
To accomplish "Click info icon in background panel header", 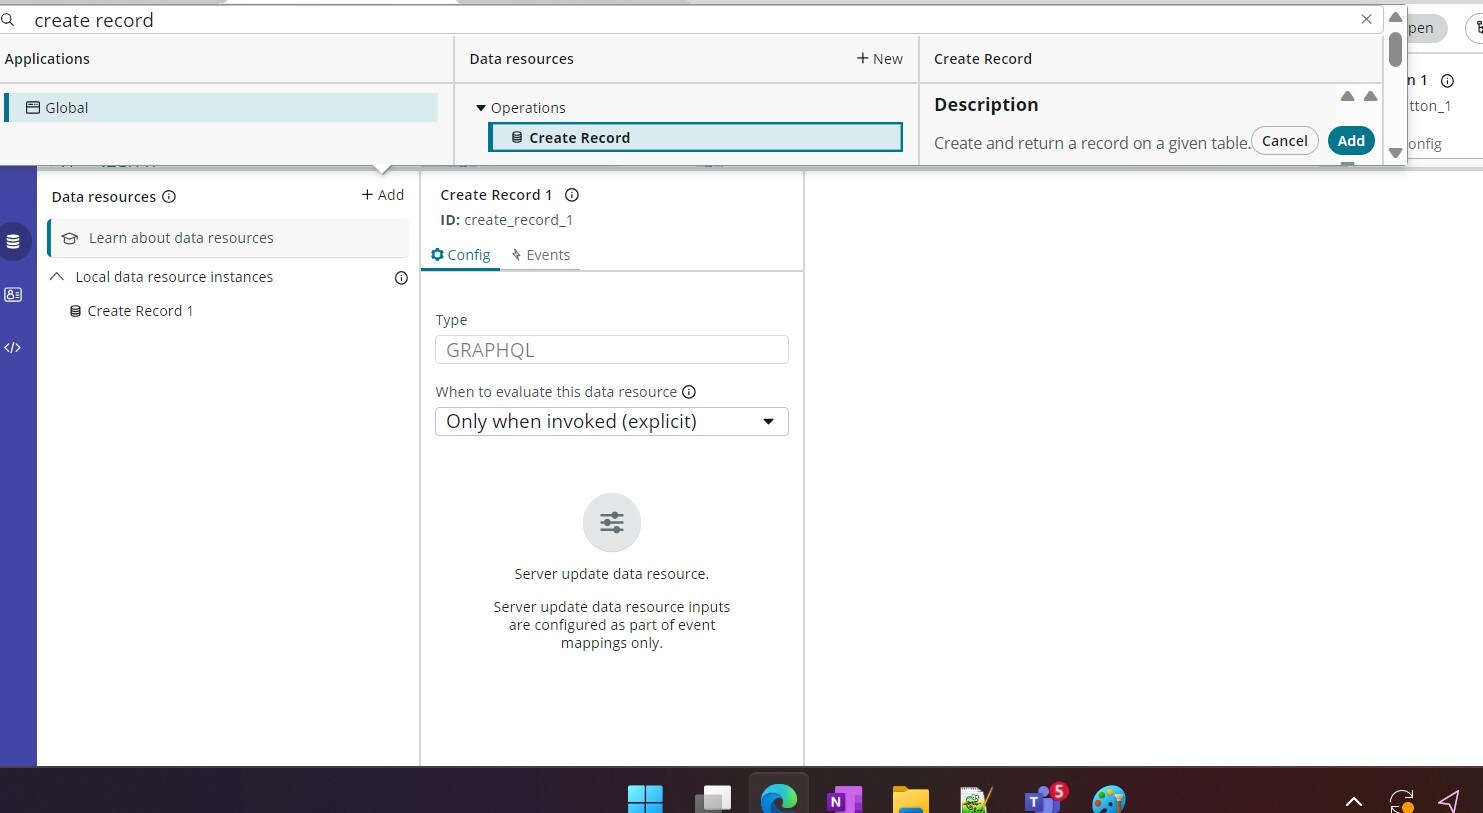I will point(1447,81).
